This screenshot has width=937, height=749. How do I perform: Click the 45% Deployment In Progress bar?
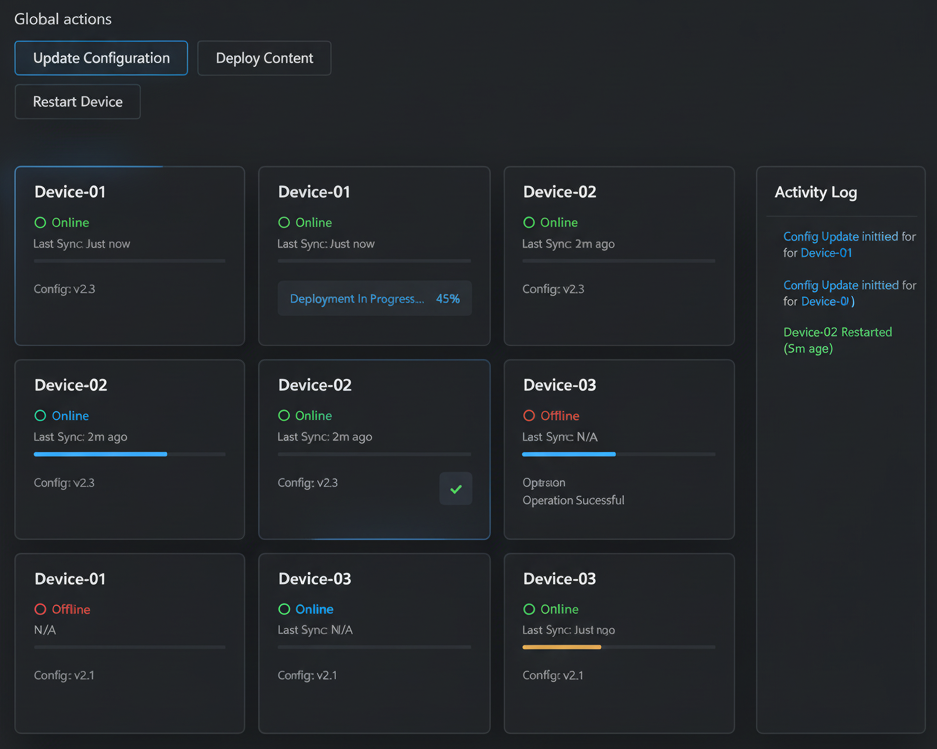[374, 298]
